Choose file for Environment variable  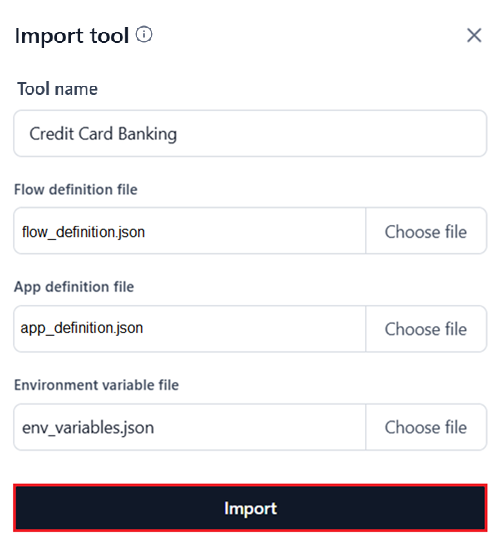coord(426,427)
